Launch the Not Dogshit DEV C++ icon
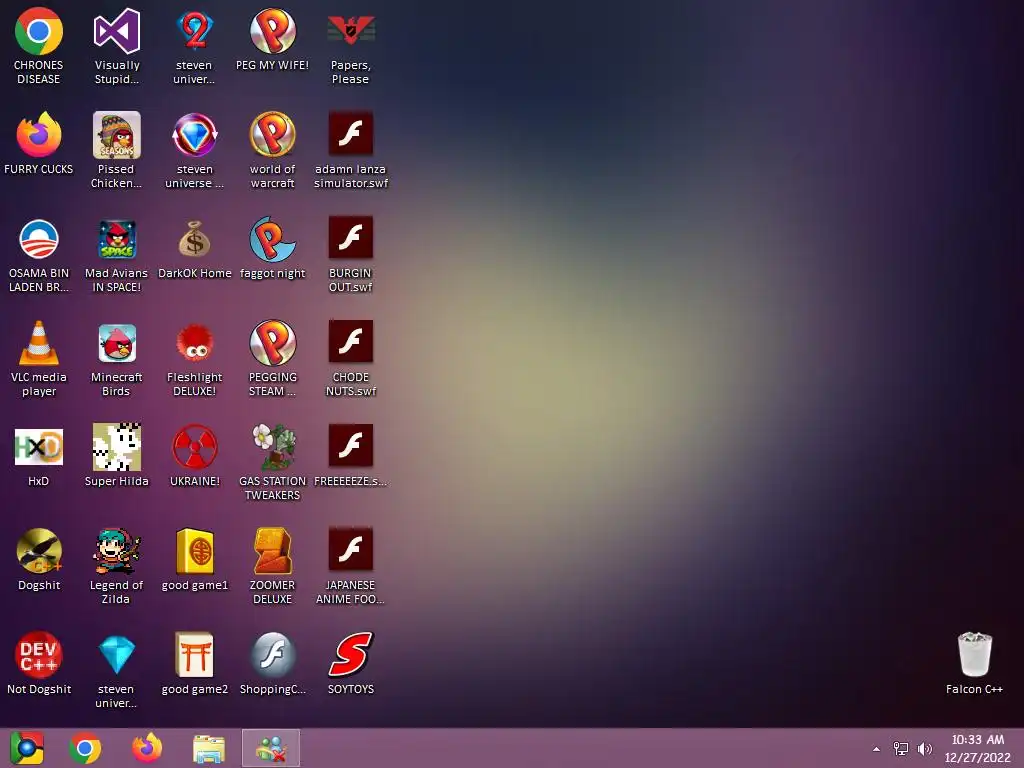Image resolution: width=1024 pixels, height=768 pixels. point(39,664)
